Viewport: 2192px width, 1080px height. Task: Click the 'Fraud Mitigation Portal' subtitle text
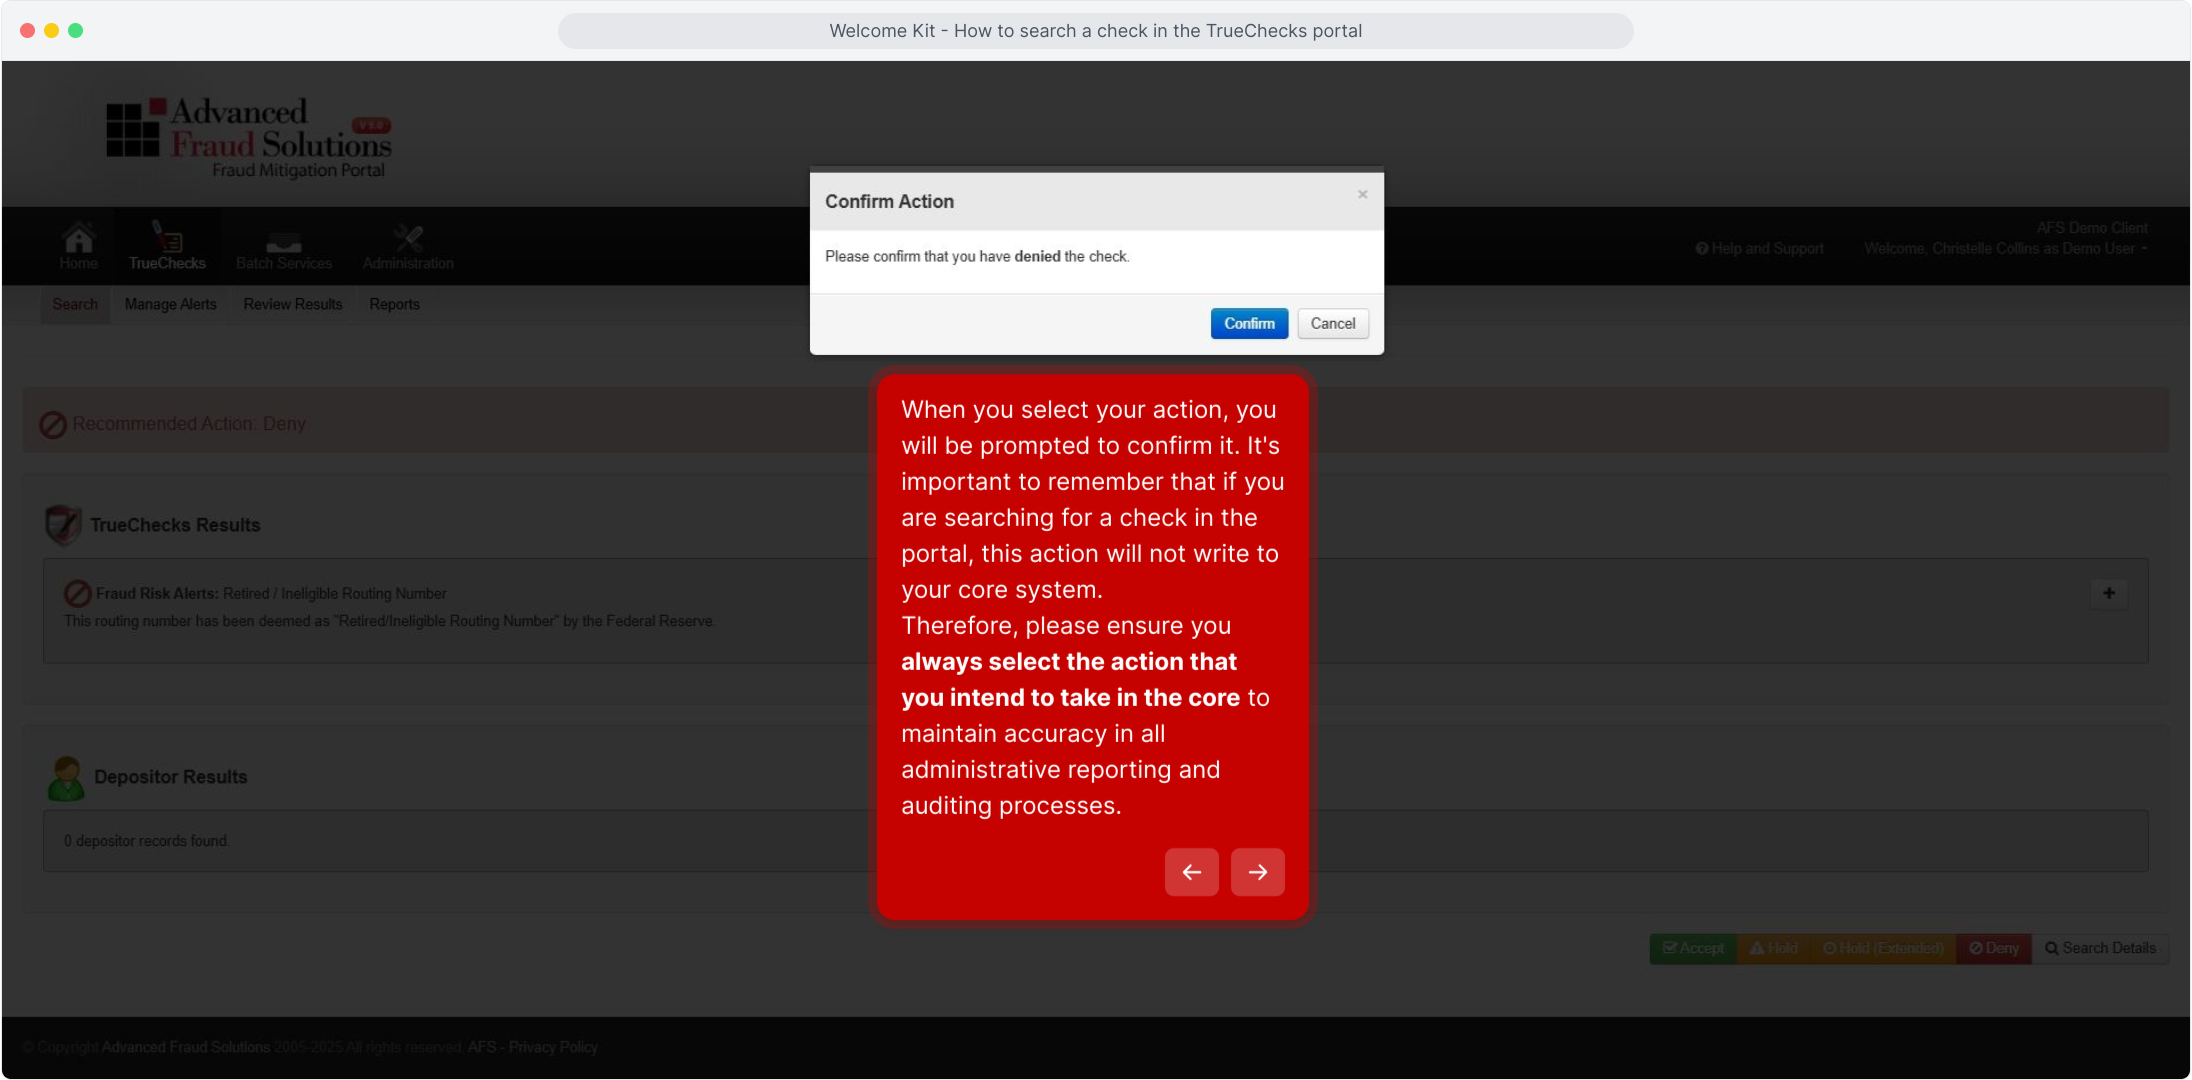tap(298, 171)
